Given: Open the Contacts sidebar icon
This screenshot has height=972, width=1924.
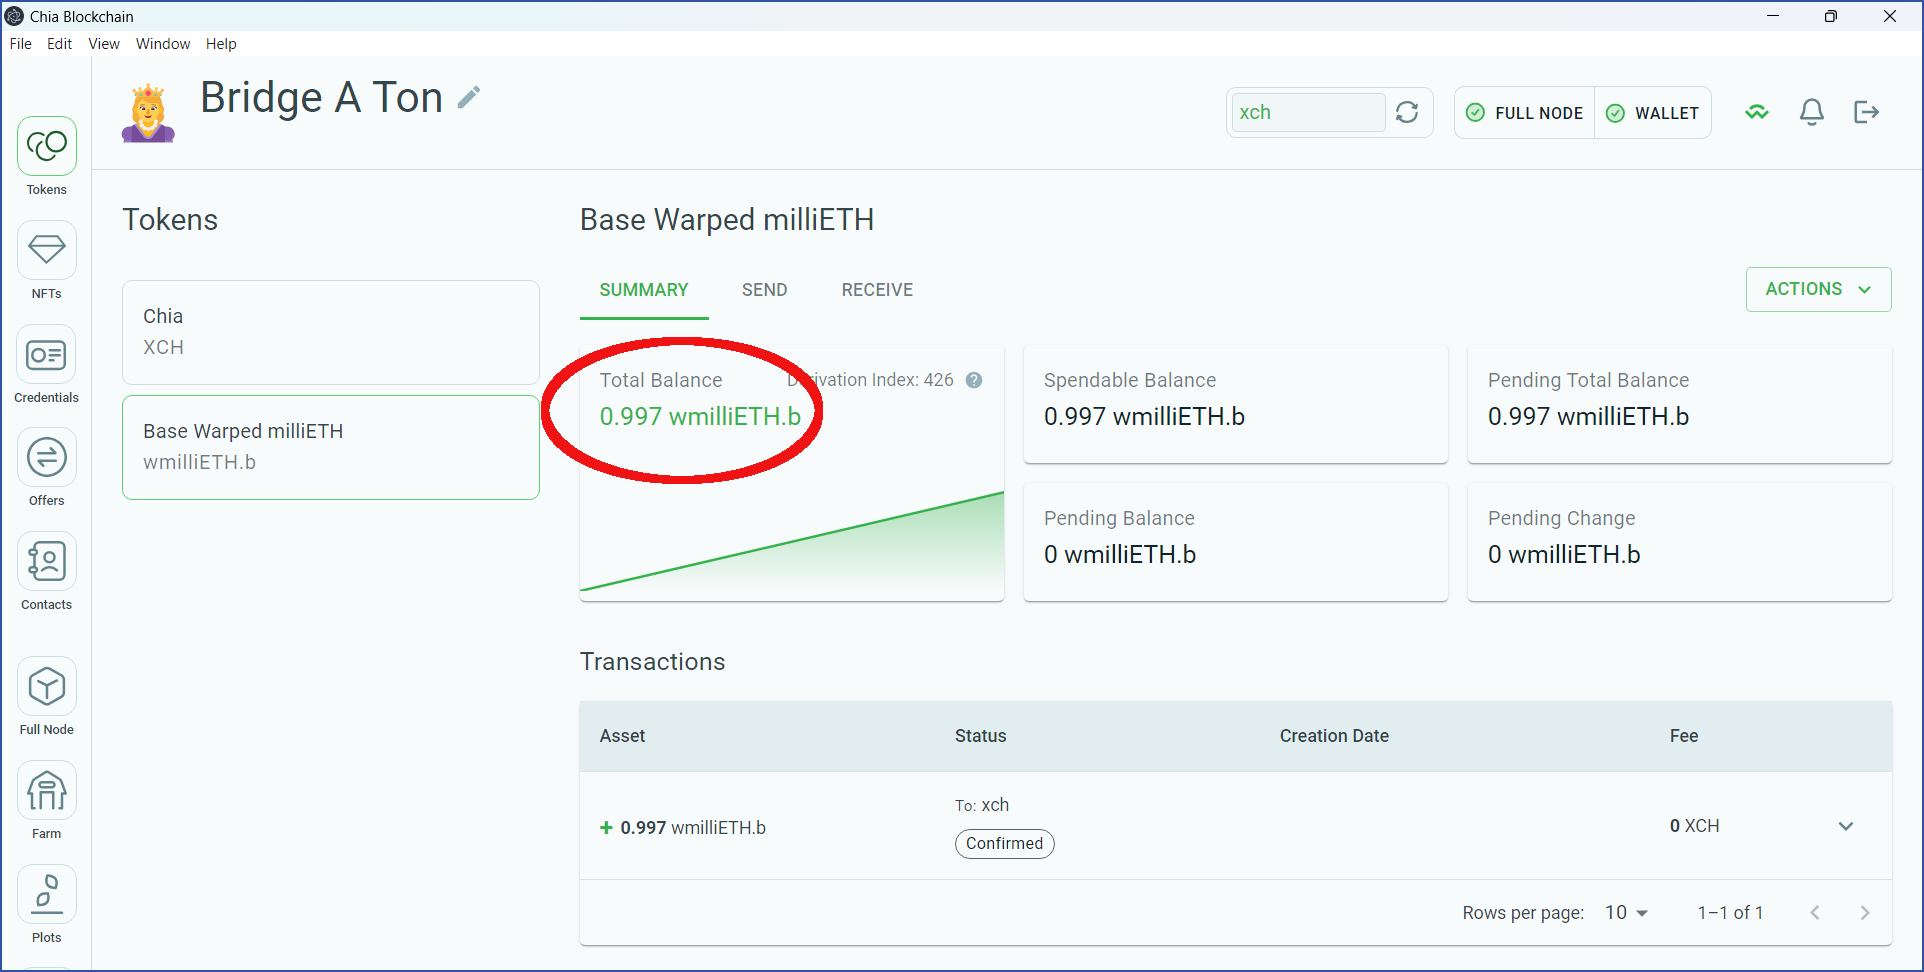Looking at the screenshot, I should click(47, 562).
